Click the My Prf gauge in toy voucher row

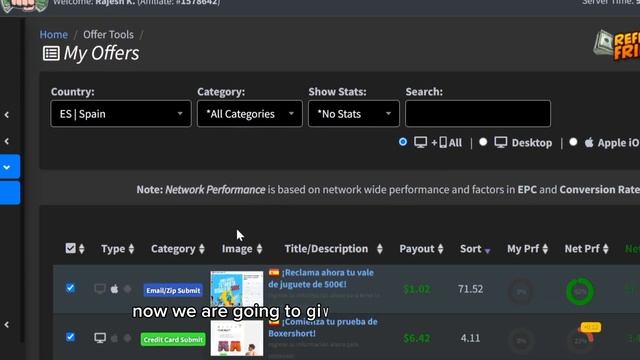tap(521, 291)
